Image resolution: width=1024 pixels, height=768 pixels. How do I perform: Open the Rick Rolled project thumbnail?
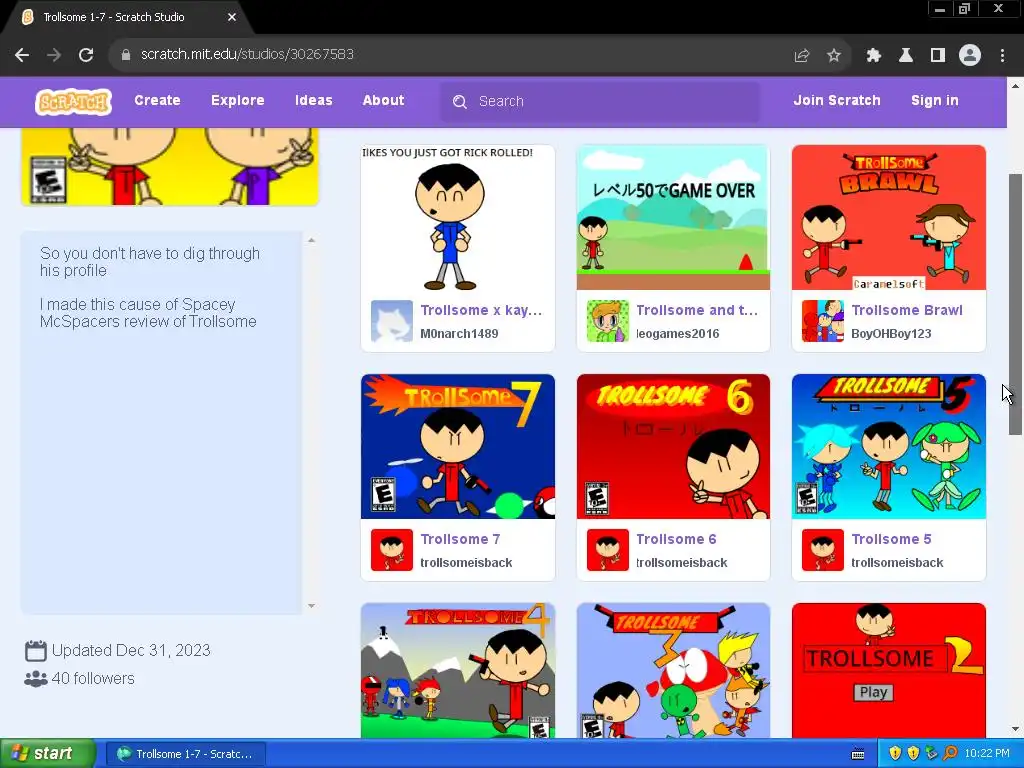(x=458, y=217)
